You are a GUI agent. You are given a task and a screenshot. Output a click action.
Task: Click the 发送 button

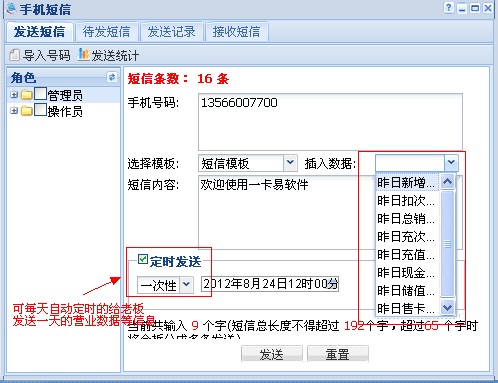pos(272,354)
